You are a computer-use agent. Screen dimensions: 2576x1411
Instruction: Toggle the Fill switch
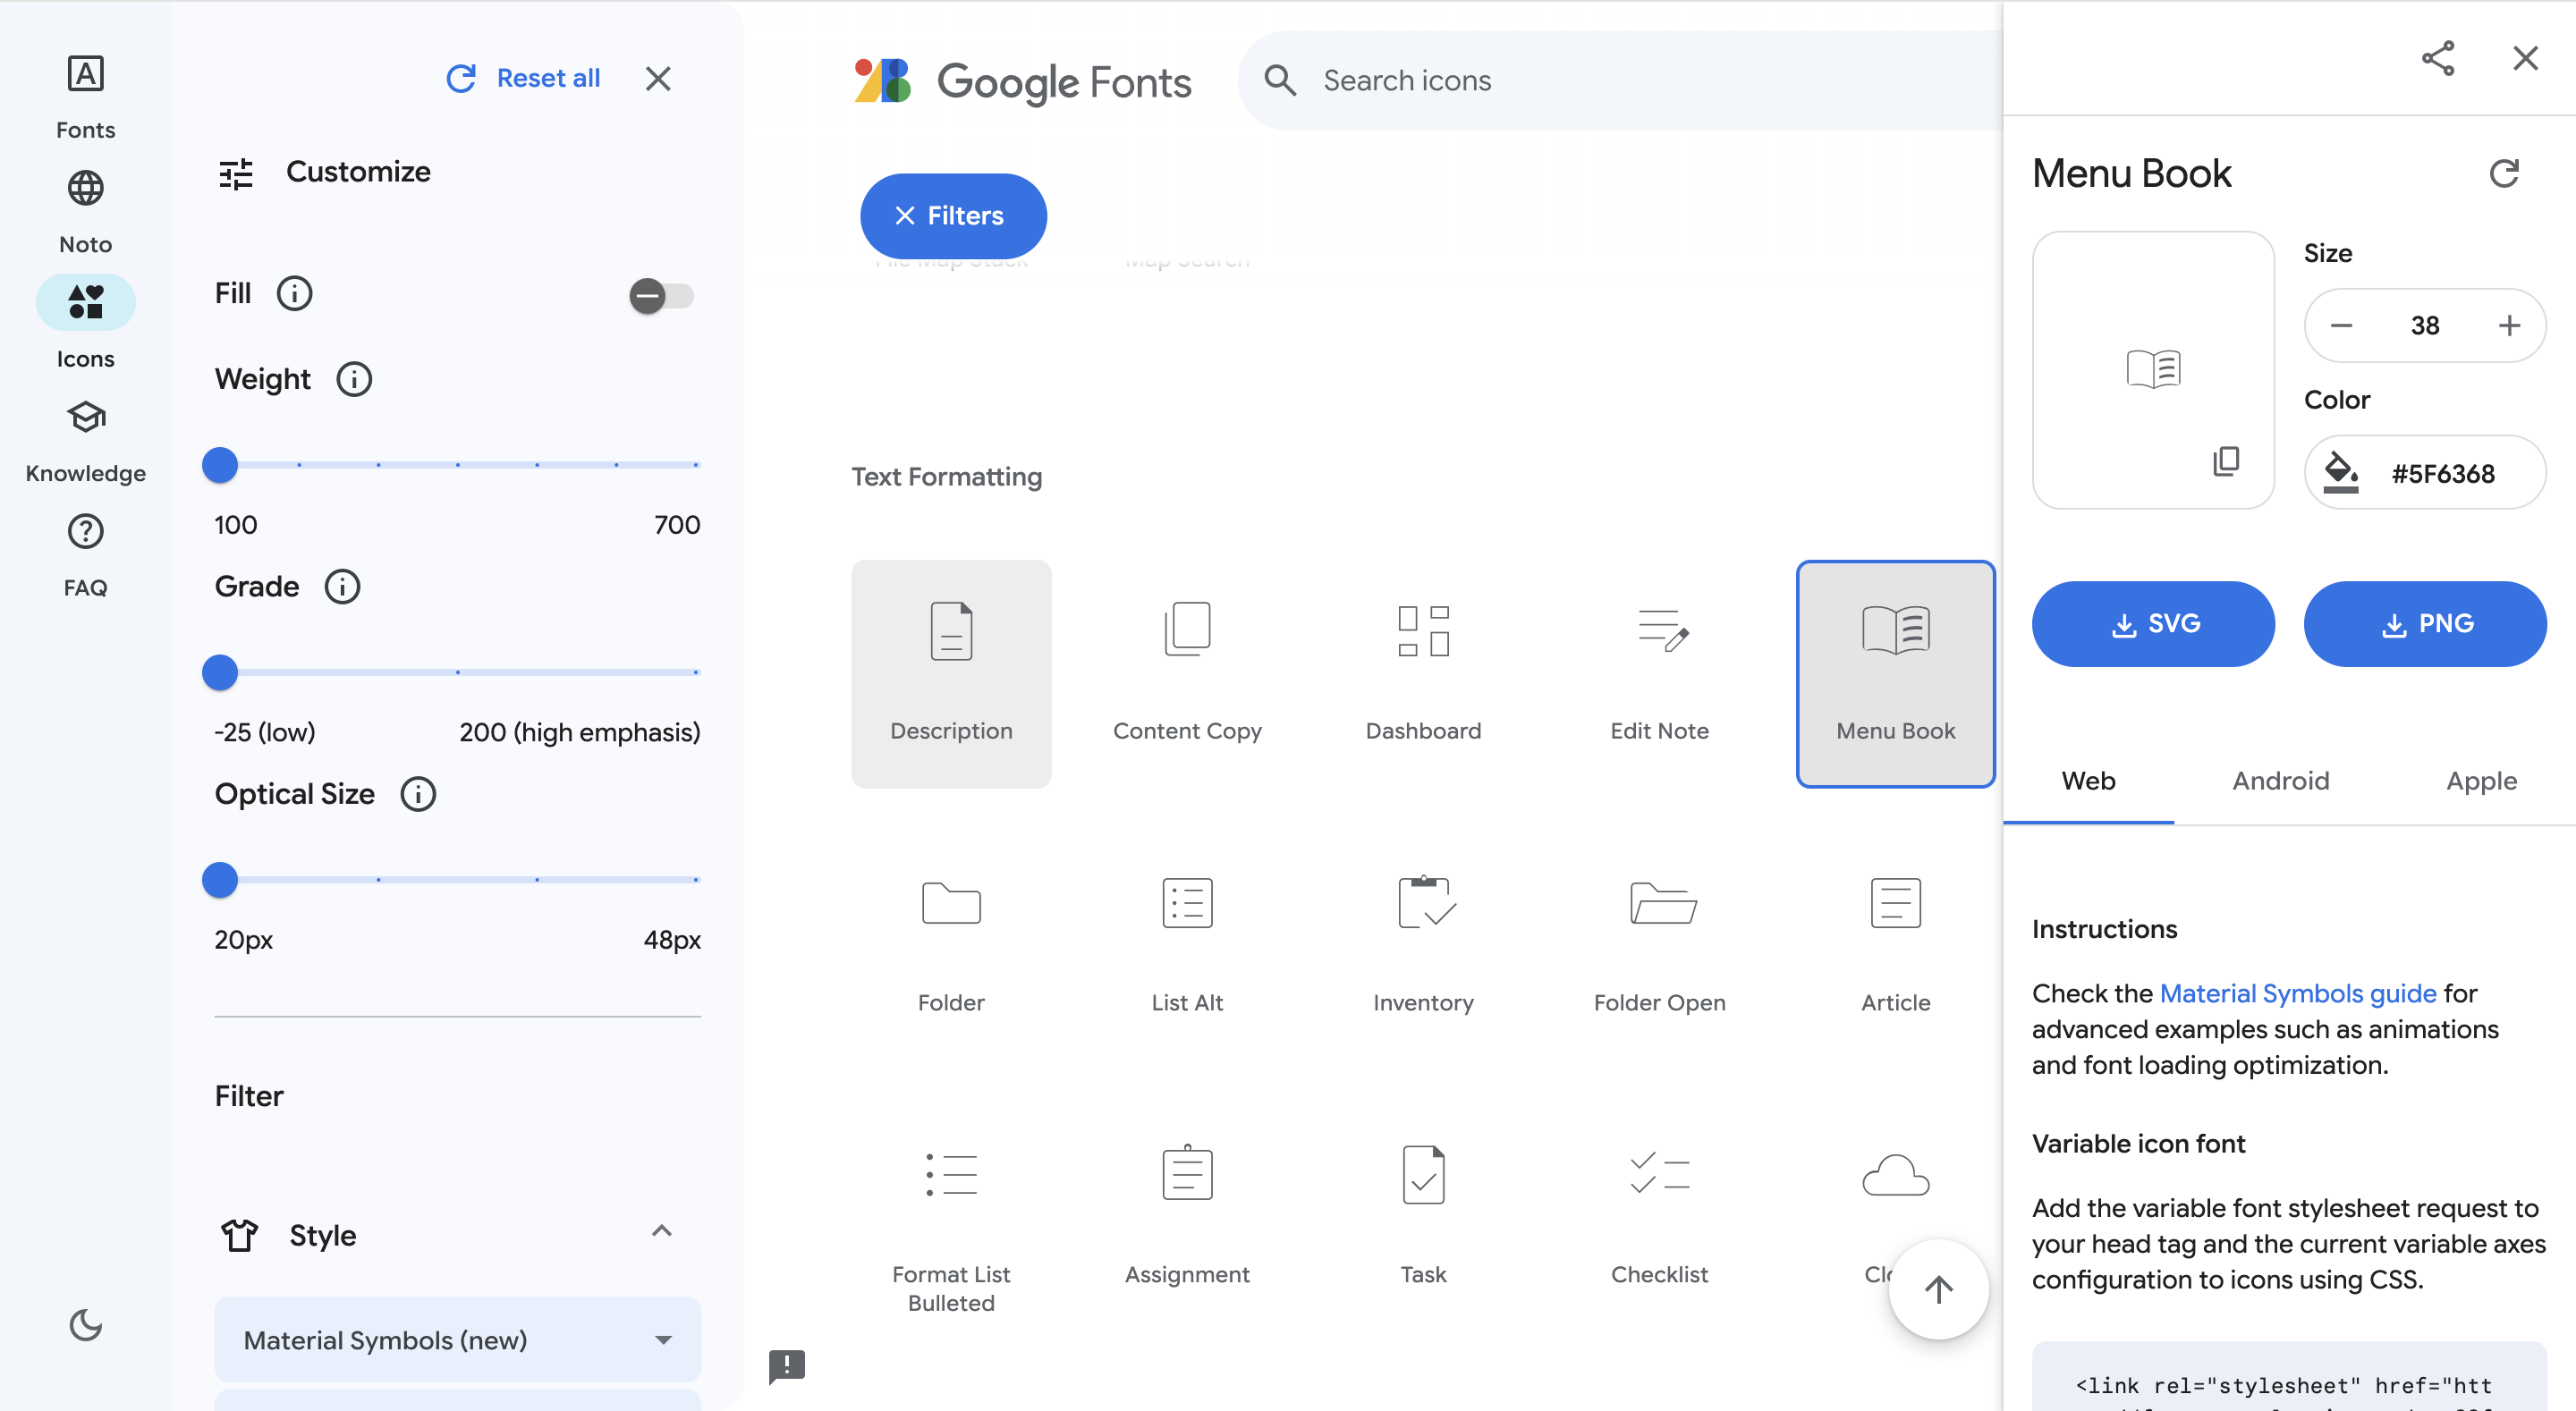pos(661,295)
